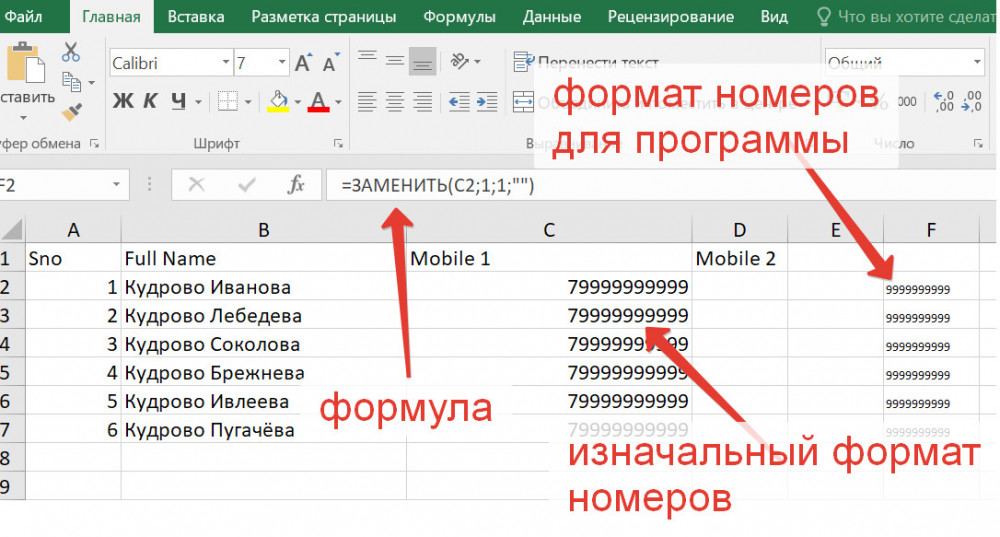The image size is (1000, 537).
Task: Align text left
Action: 367,101
